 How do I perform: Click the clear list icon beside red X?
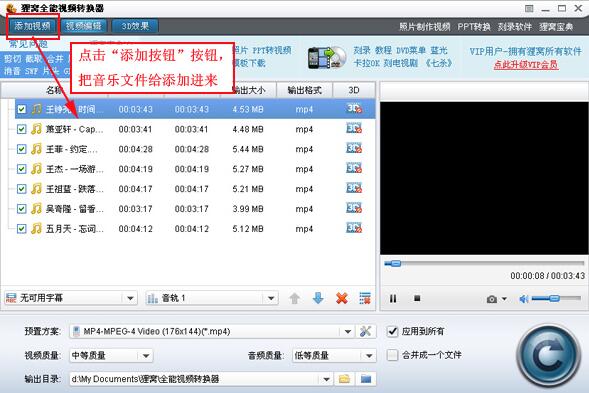click(x=365, y=299)
